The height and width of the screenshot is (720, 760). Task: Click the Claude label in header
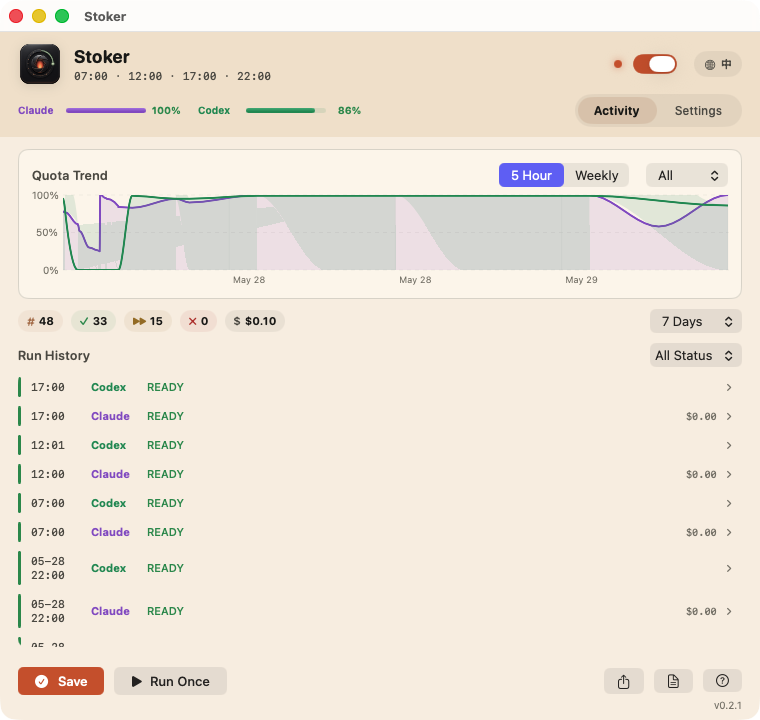coord(35,111)
